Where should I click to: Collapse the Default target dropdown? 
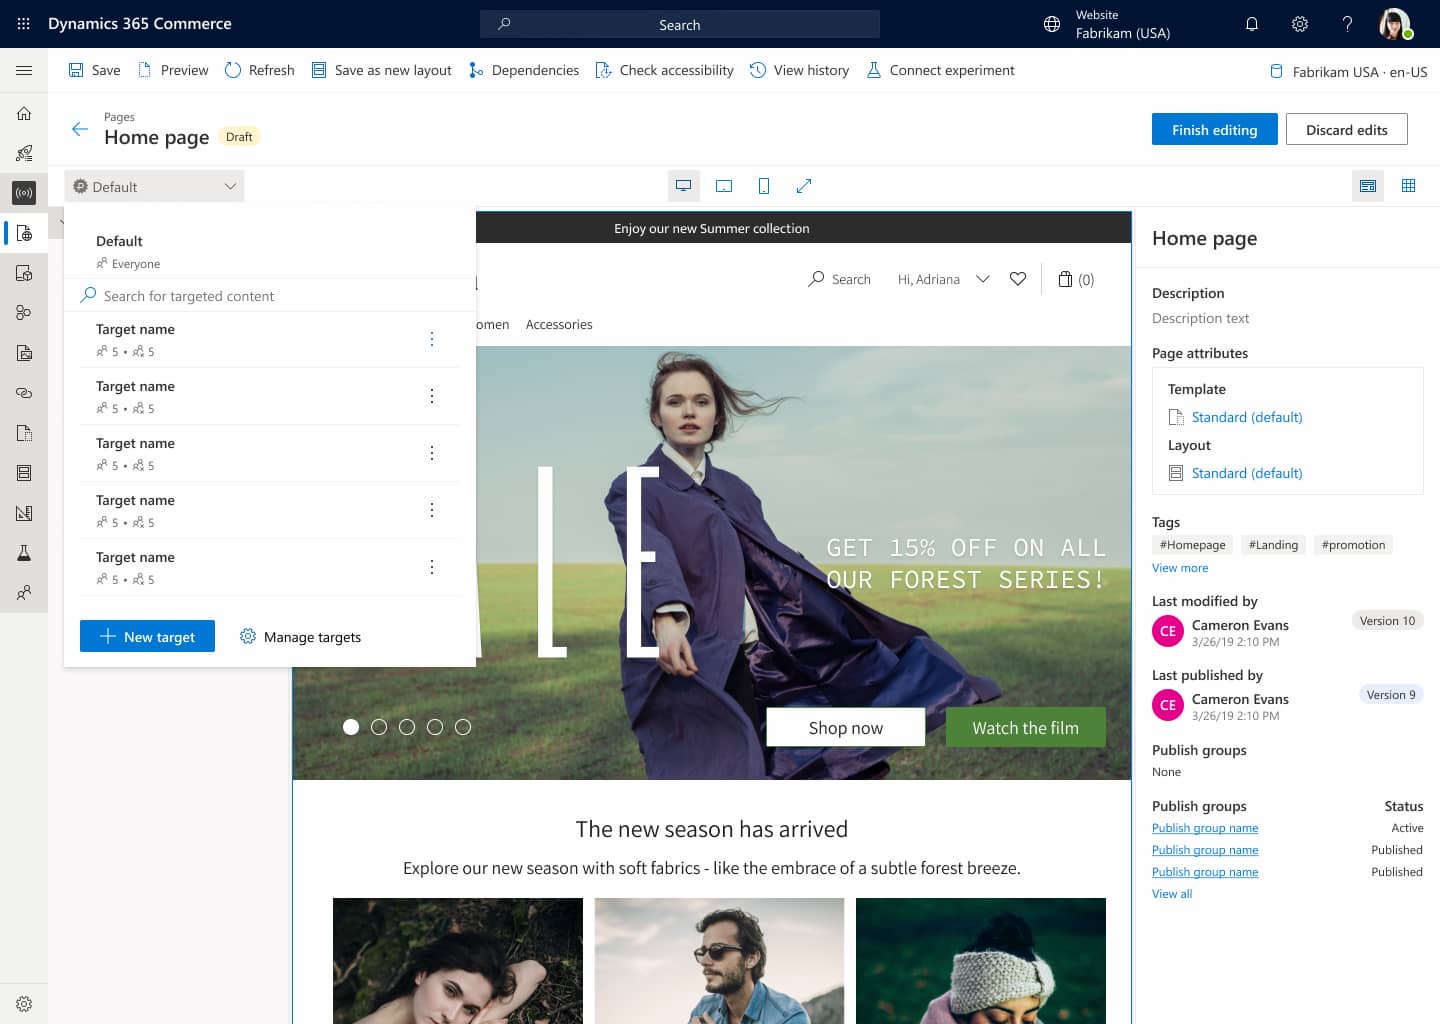point(154,186)
